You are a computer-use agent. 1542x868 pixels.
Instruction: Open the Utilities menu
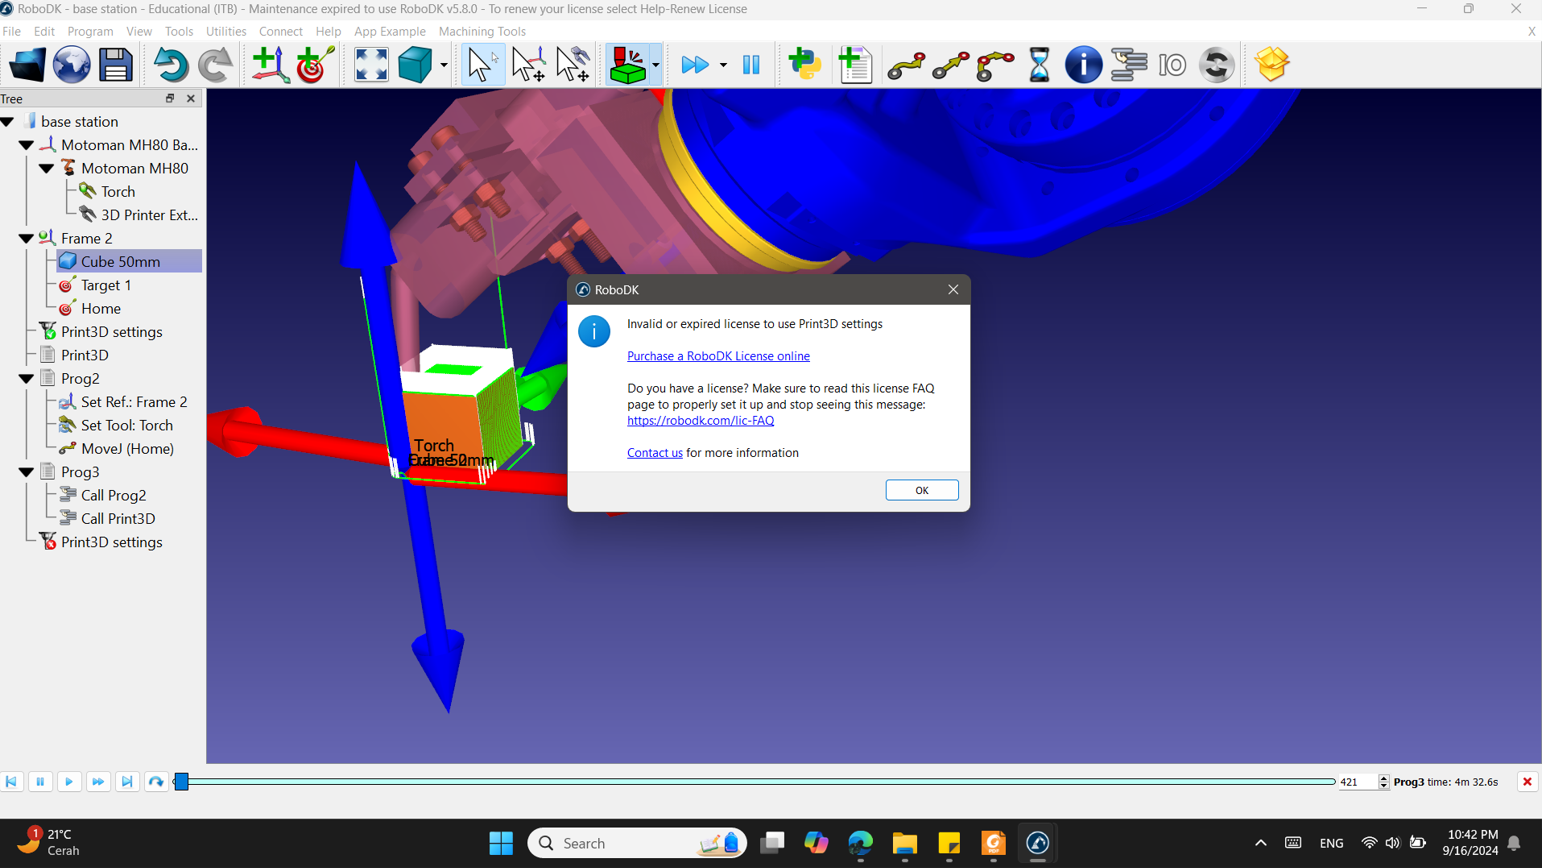pyautogui.click(x=226, y=31)
